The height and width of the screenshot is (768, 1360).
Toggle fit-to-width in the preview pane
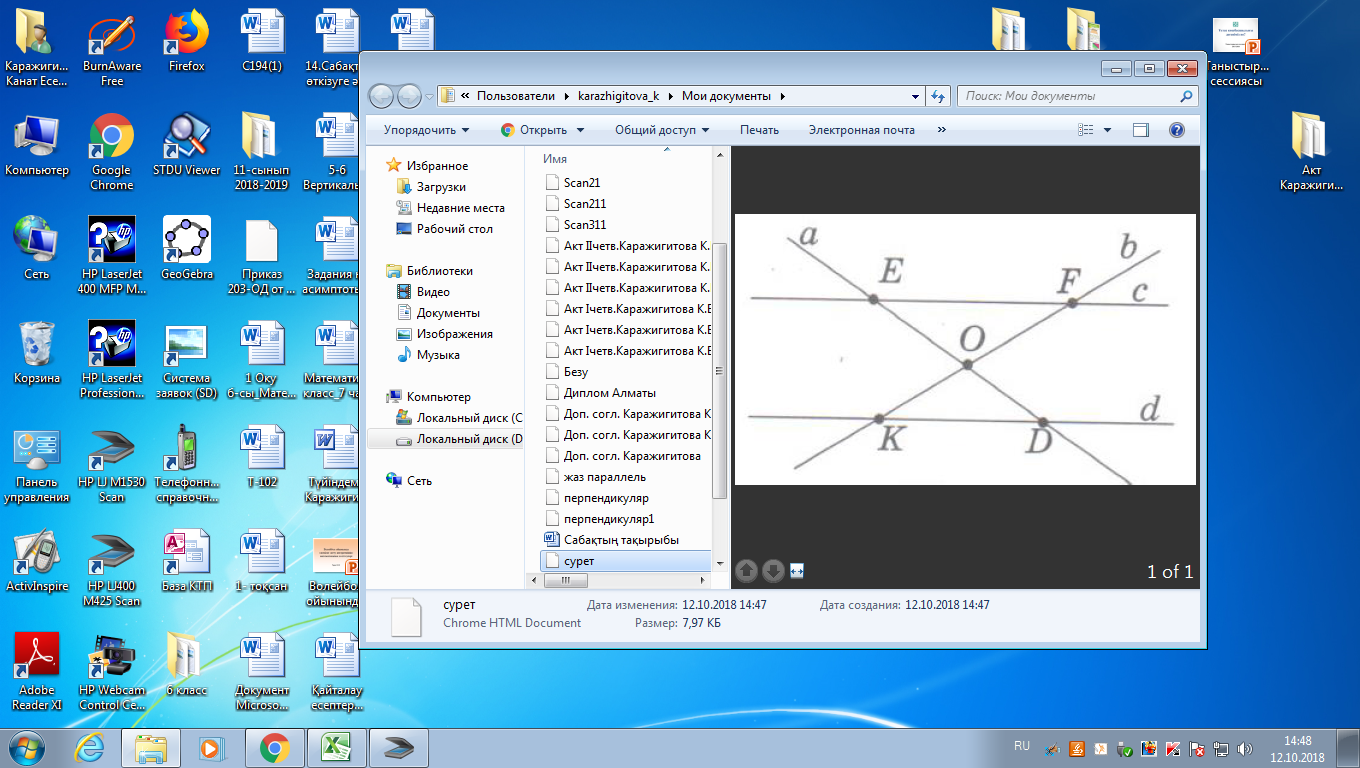point(797,571)
